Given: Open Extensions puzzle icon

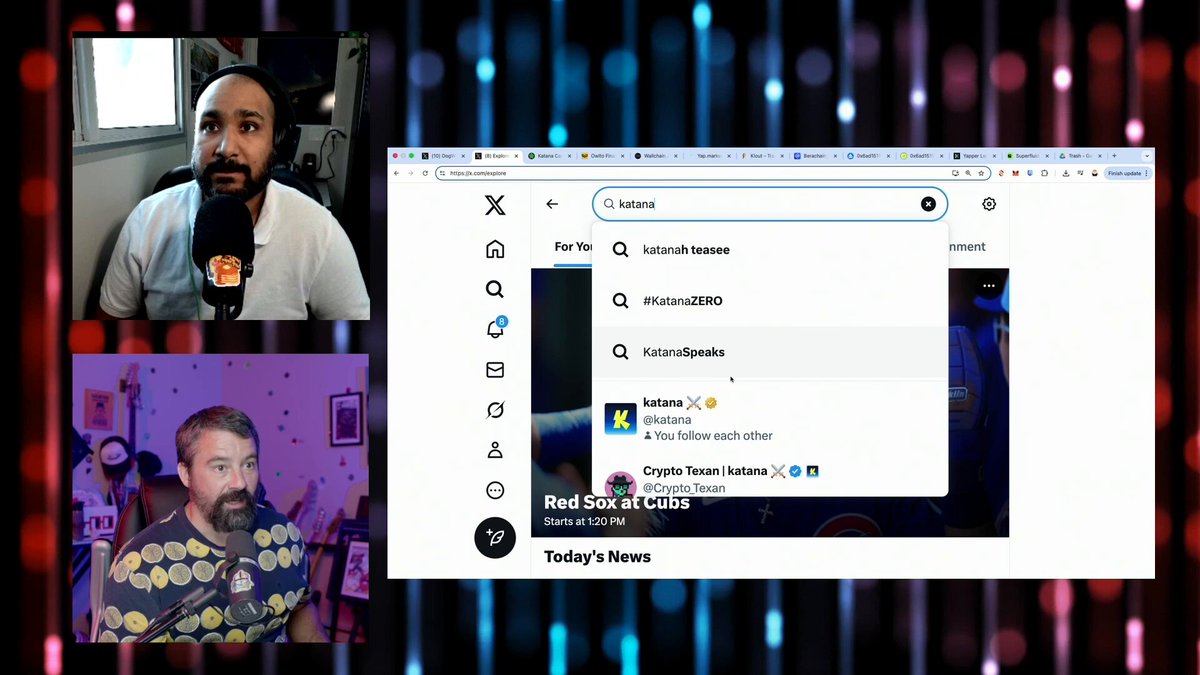Looking at the screenshot, I should (x=1044, y=173).
